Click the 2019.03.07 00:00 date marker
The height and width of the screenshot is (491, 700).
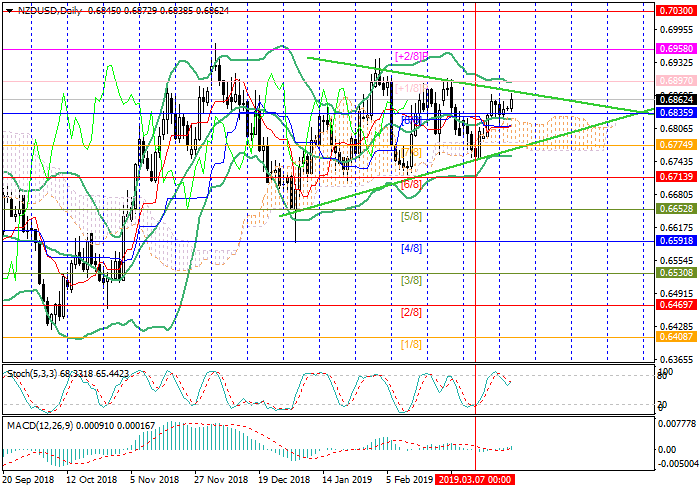tap(475, 480)
